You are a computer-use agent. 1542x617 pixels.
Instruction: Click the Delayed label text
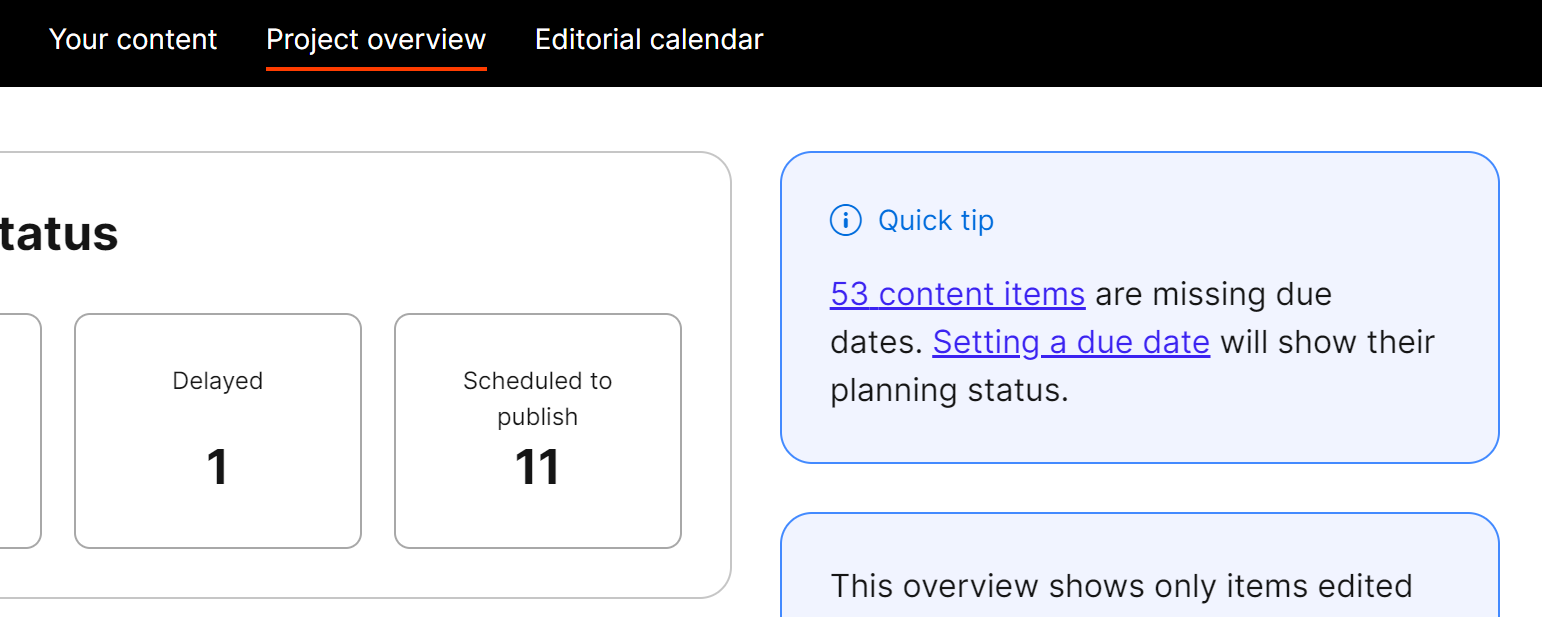217,381
